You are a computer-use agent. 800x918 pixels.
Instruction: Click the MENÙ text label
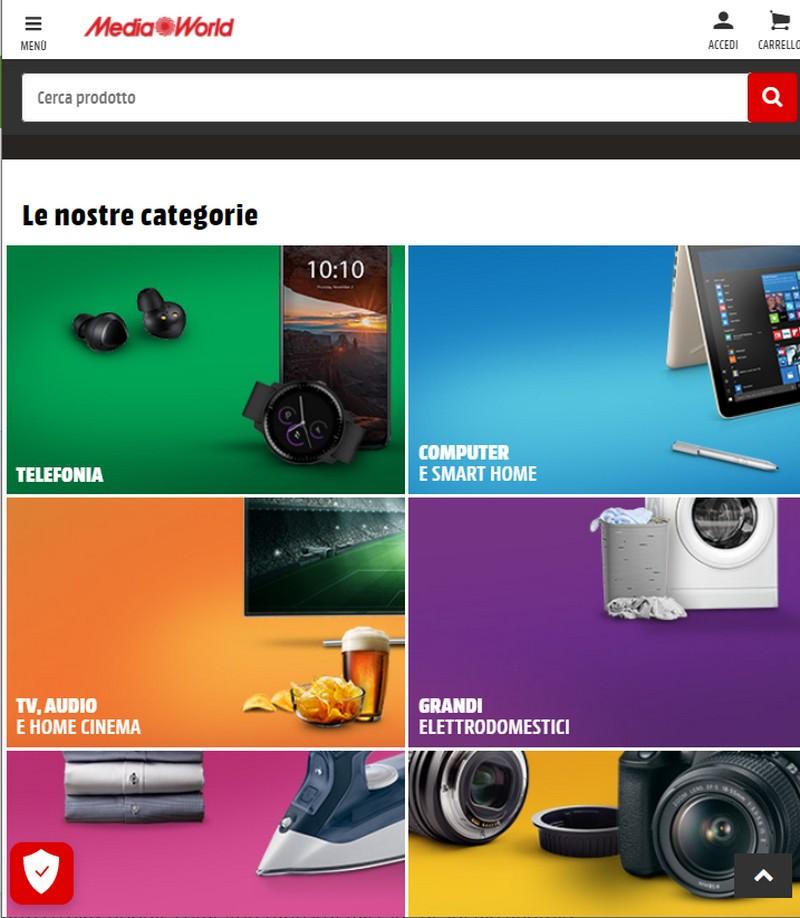pyautogui.click(x=33, y=46)
